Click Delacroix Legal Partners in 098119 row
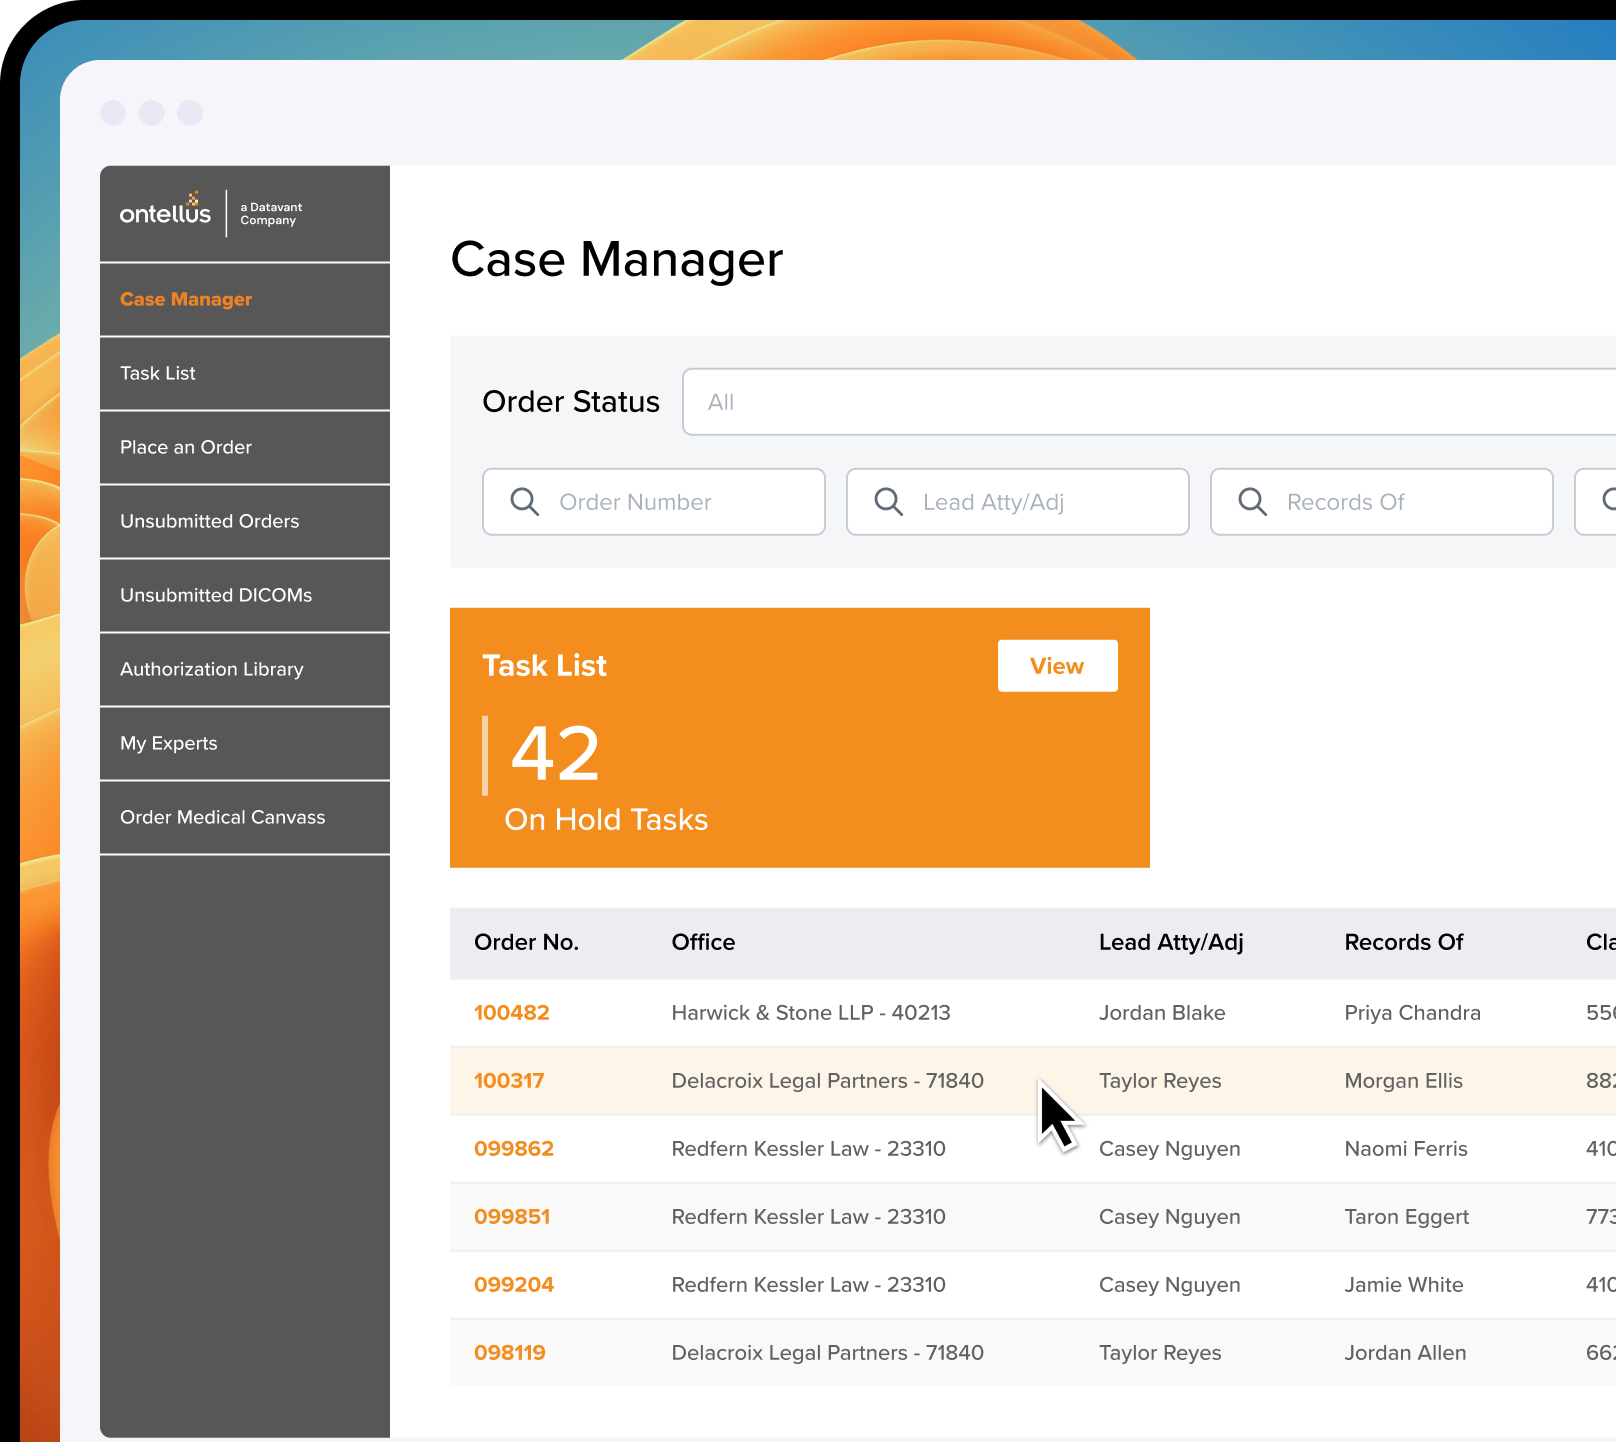The height and width of the screenshot is (1442, 1616). point(828,1353)
